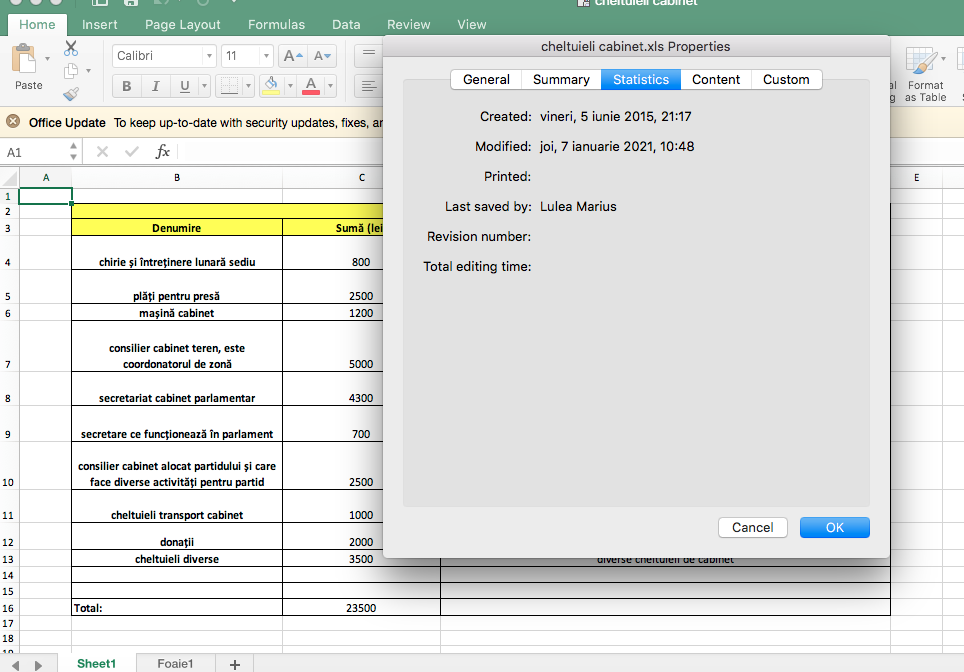This screenshot has width=964, height=672.
Task: Click the align left icon
Action: (x=369, y=86)
